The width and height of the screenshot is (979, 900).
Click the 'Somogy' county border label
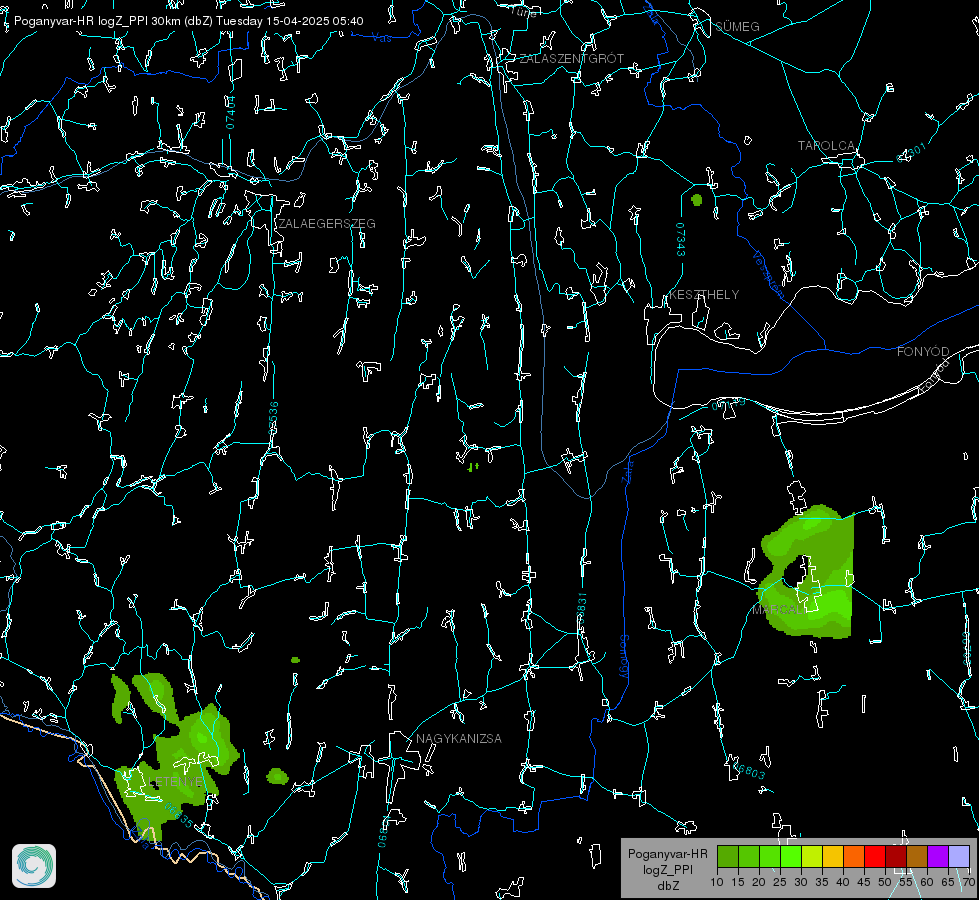tap(624, 657)
